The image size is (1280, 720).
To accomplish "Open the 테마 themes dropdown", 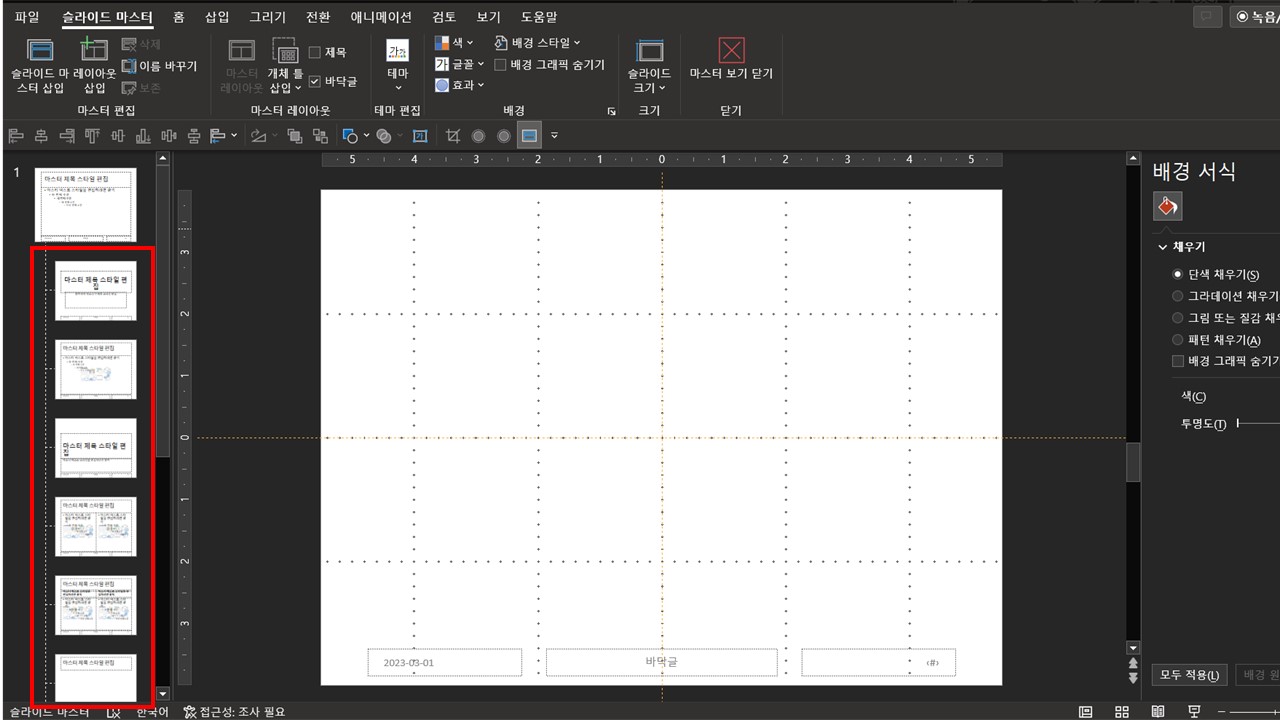I will (398, 67).
